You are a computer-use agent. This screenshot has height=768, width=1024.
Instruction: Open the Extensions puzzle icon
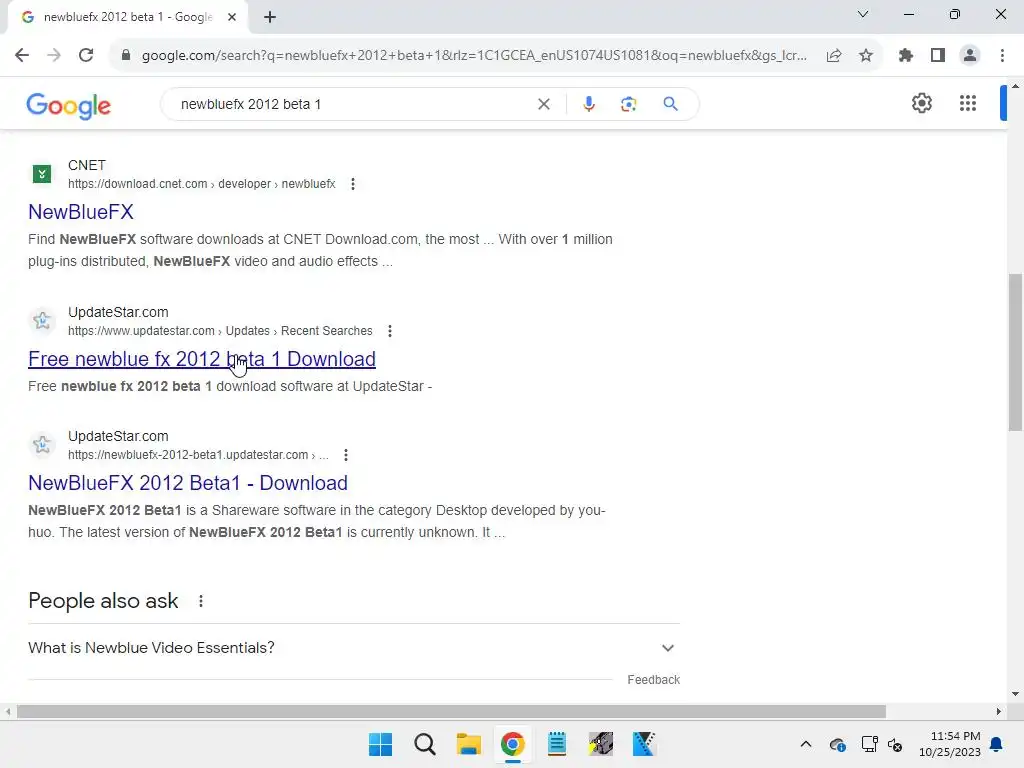pos(906,56)
